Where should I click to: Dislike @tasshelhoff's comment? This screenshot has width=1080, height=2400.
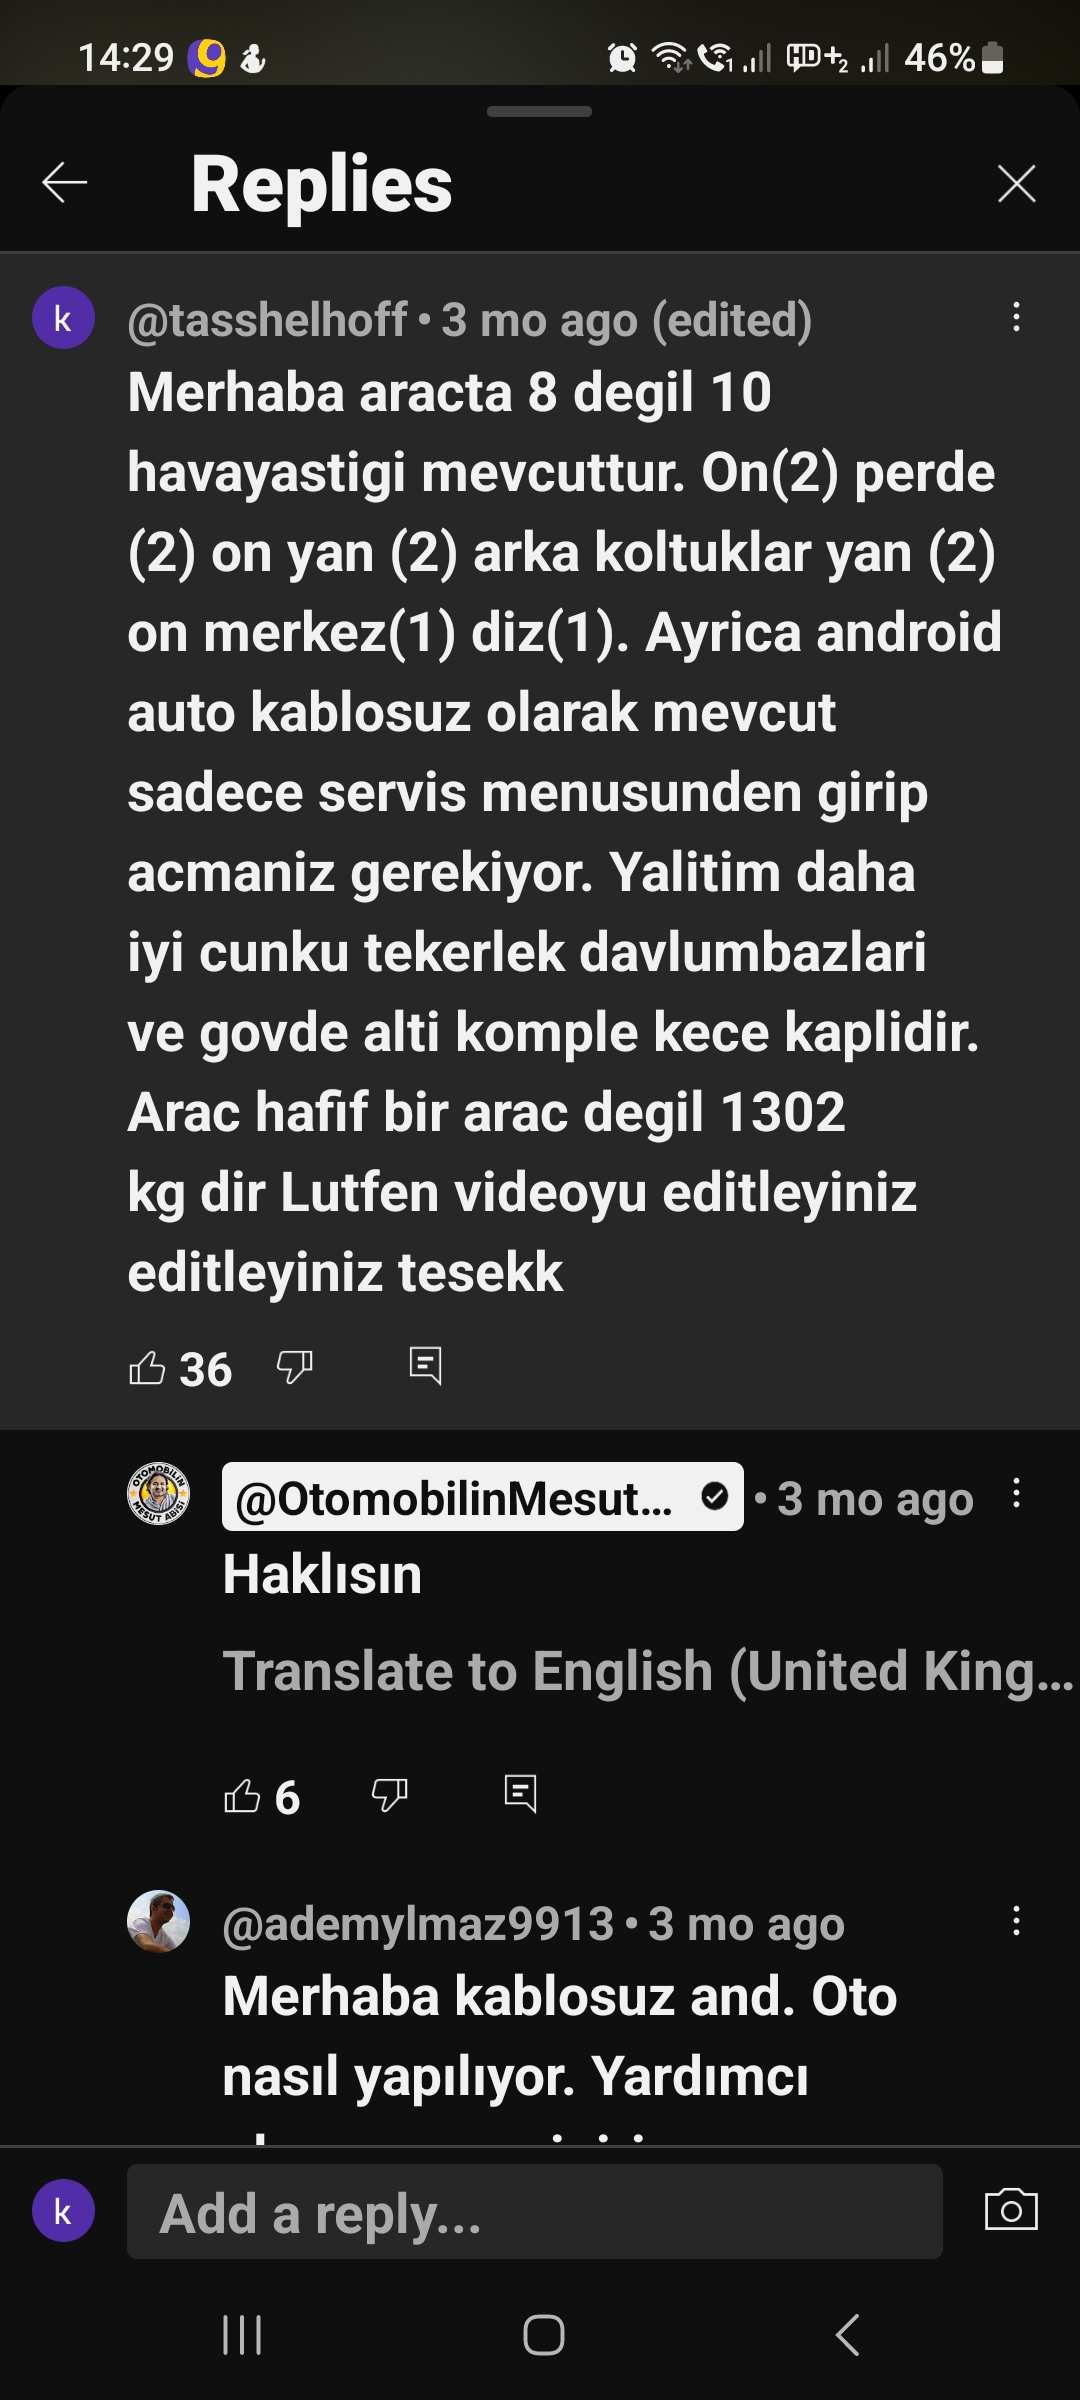(x=294, y=1367)
